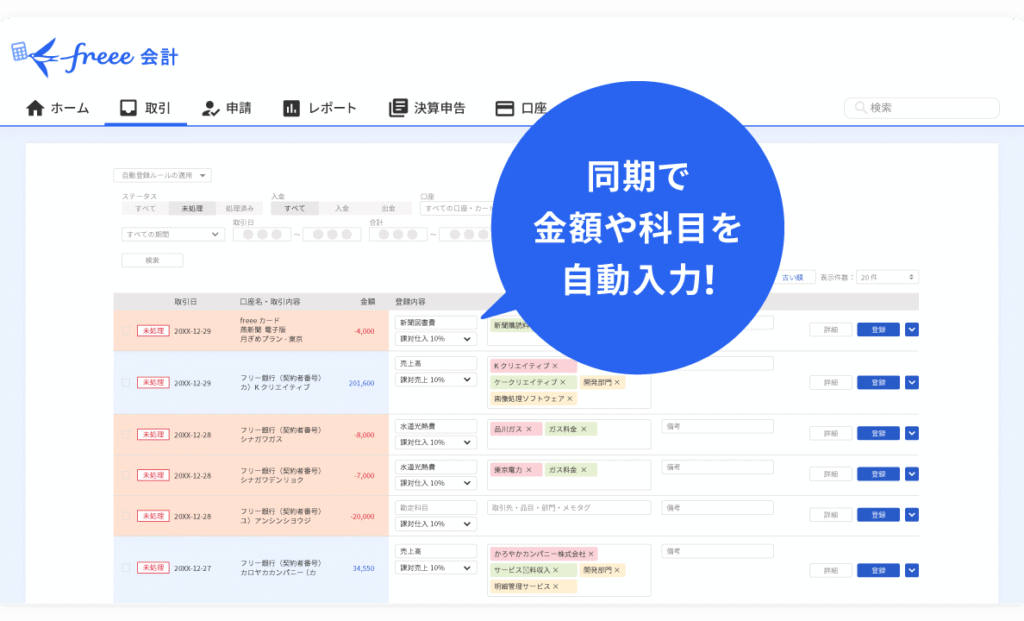Click the 口座 card icon
The width and height of the screenshot is (1024, 621).
coord(505,108)
